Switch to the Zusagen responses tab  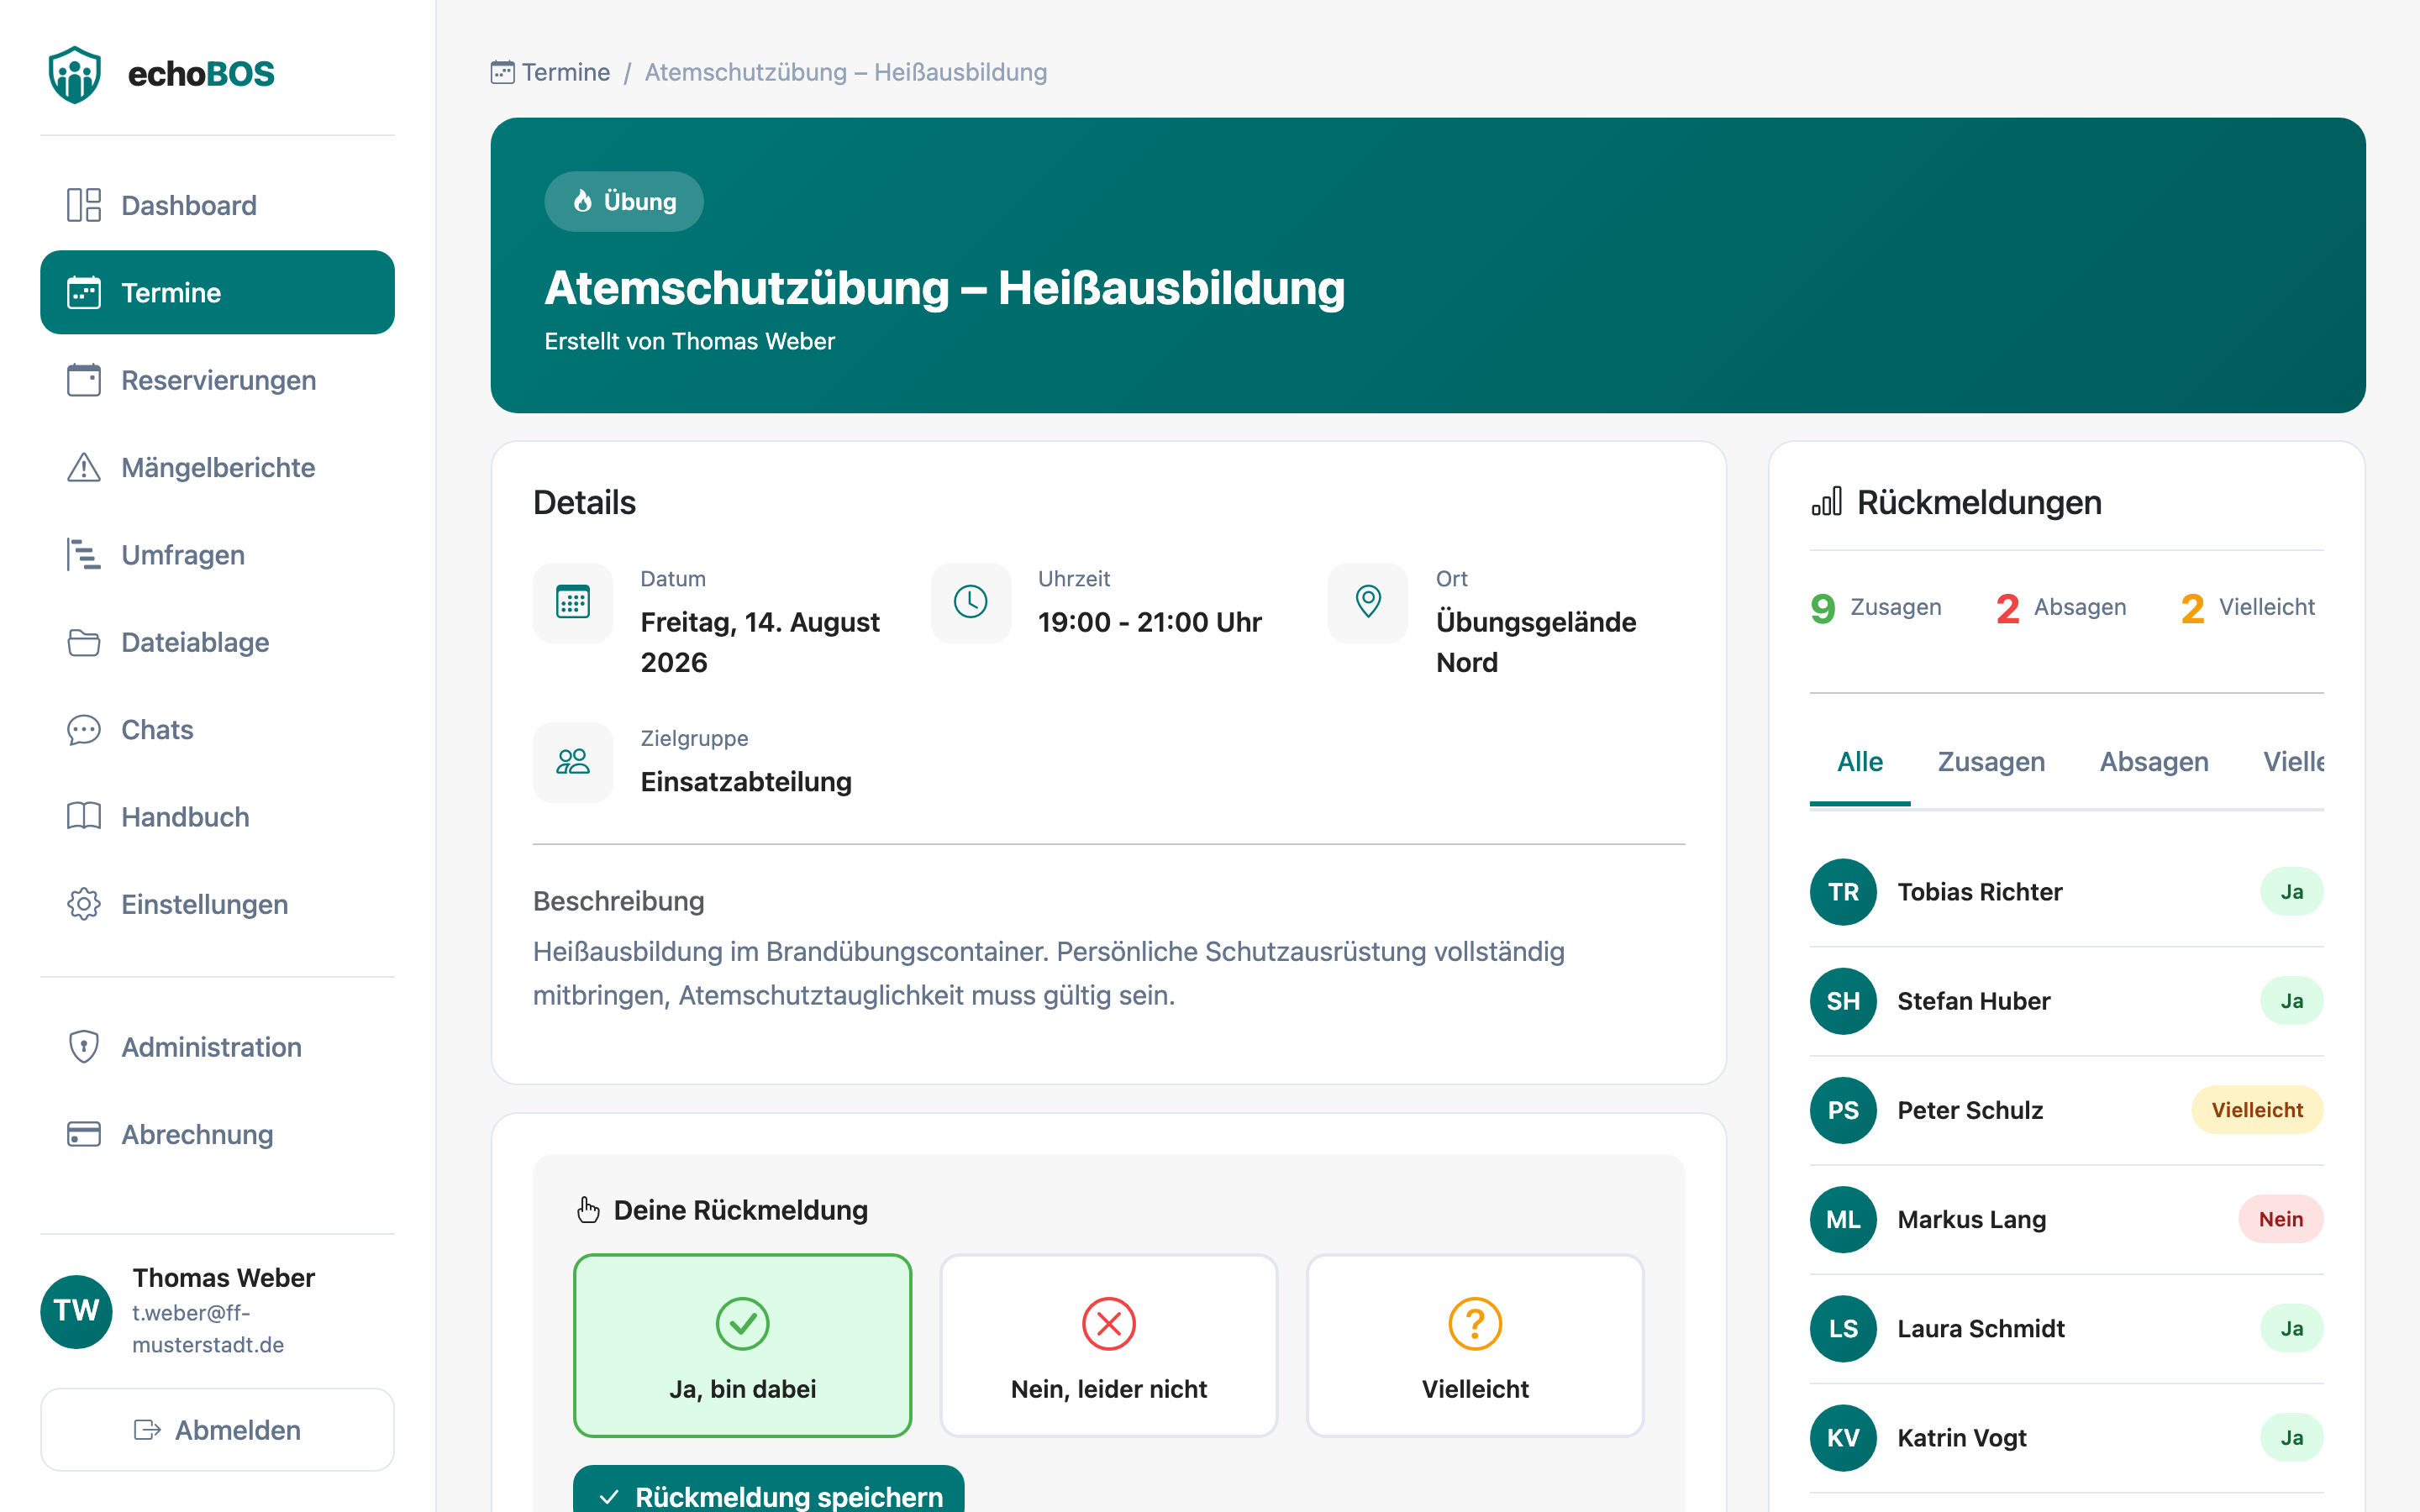(1991, 762)
